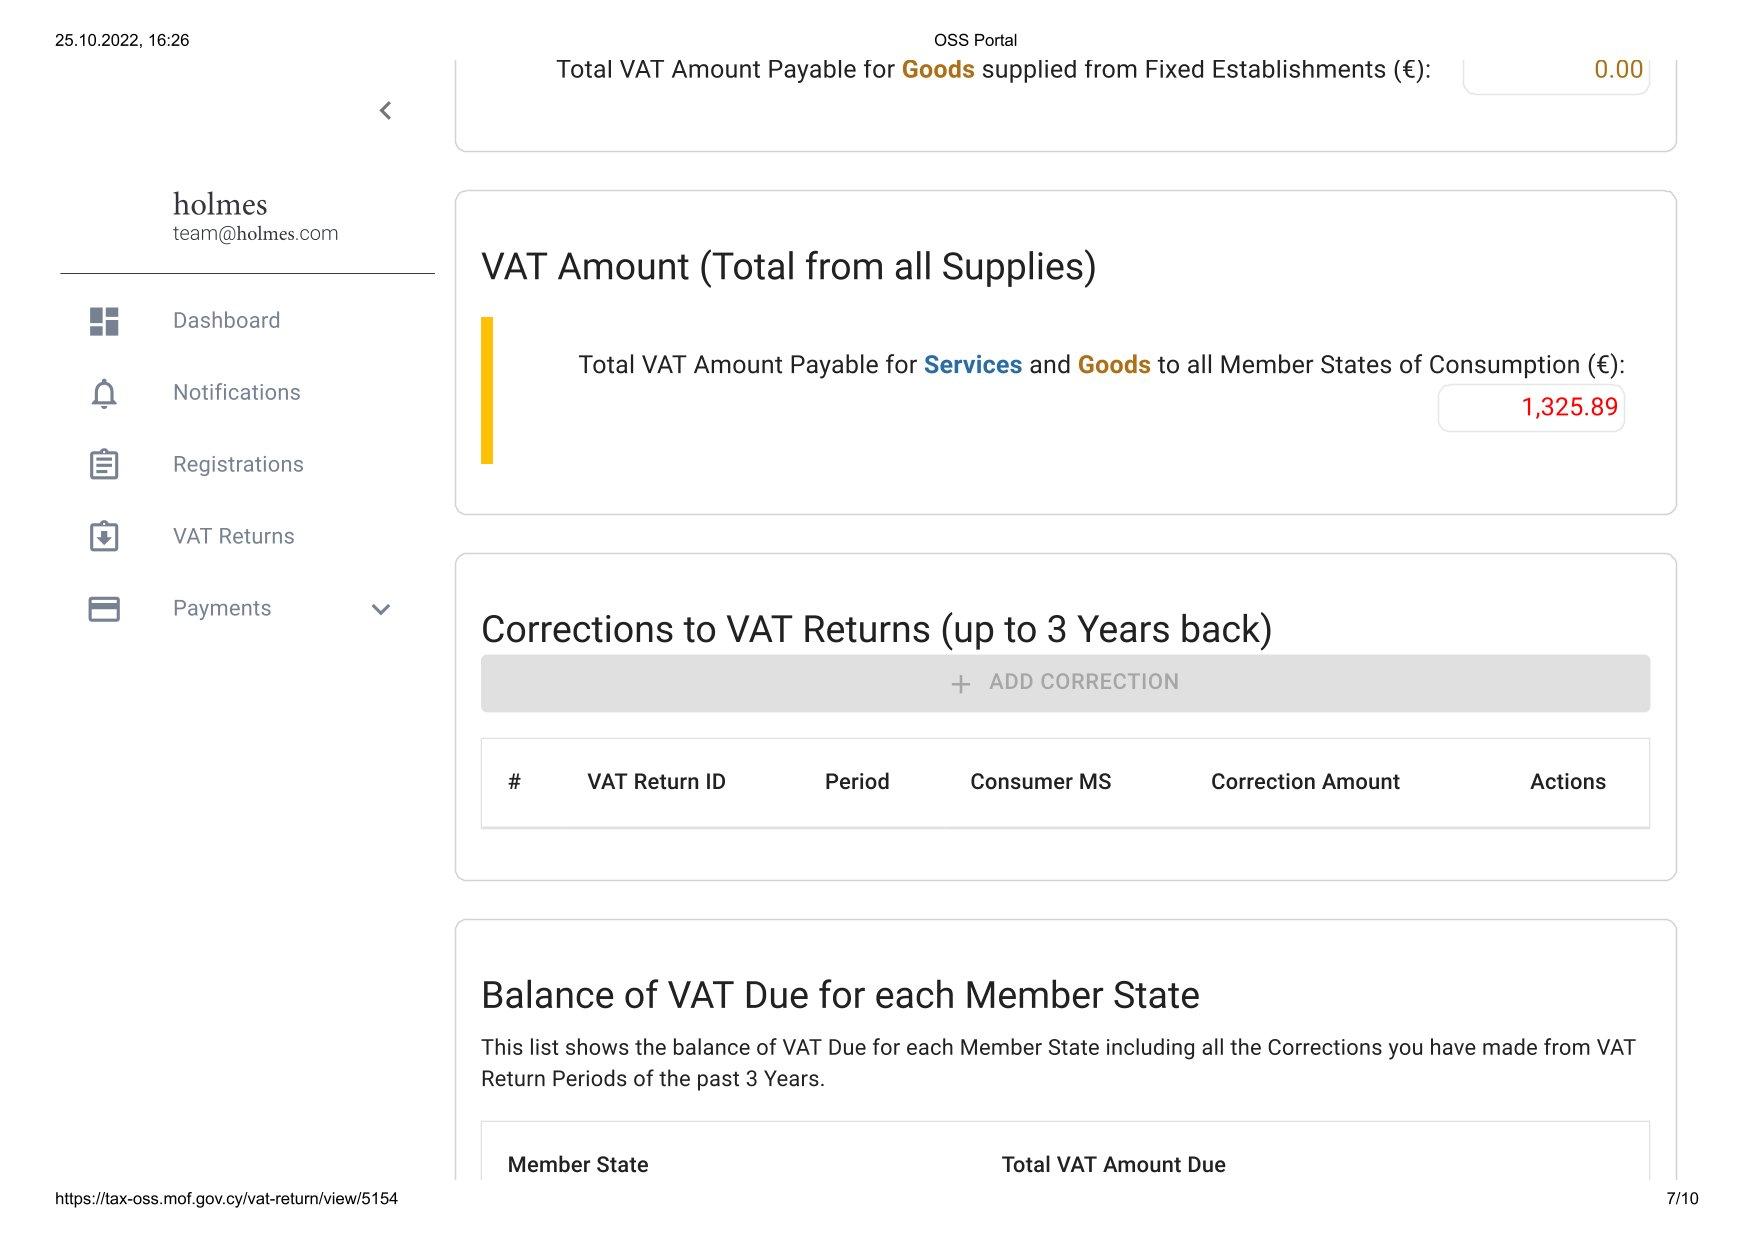Click the Dashboard grid icon
The image size is (1753, 1239).
(x=104, y=321)
